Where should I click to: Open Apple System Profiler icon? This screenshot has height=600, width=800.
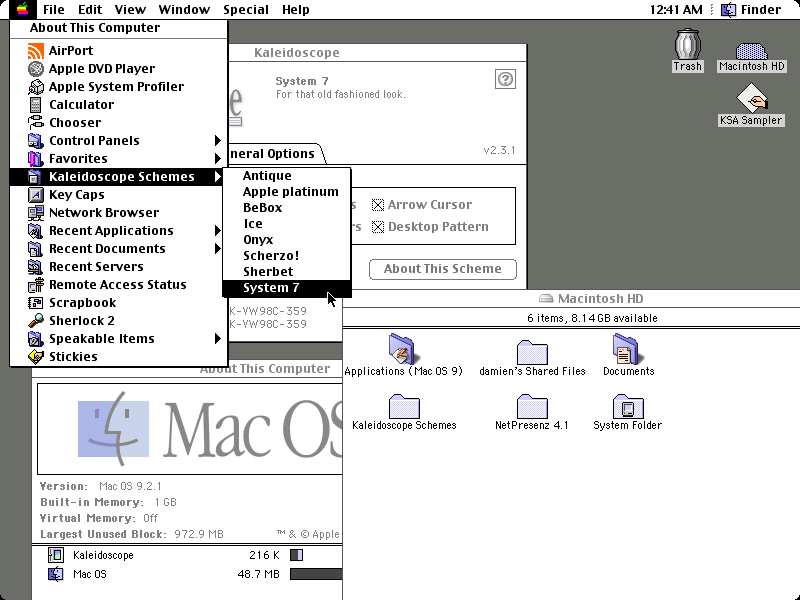(x=35, y=87)
